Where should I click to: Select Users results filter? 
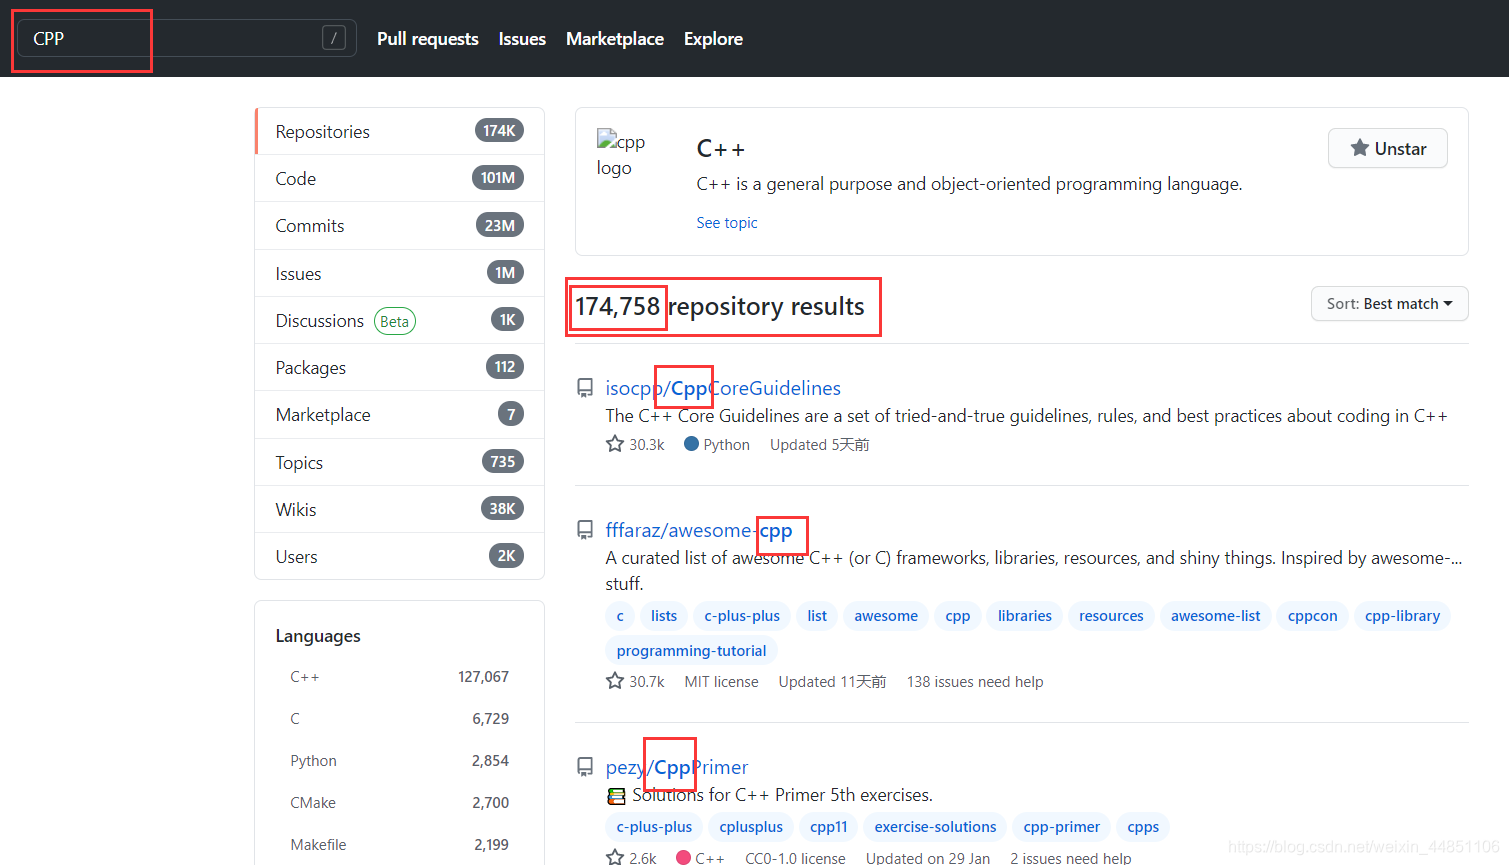coord(400,556)
